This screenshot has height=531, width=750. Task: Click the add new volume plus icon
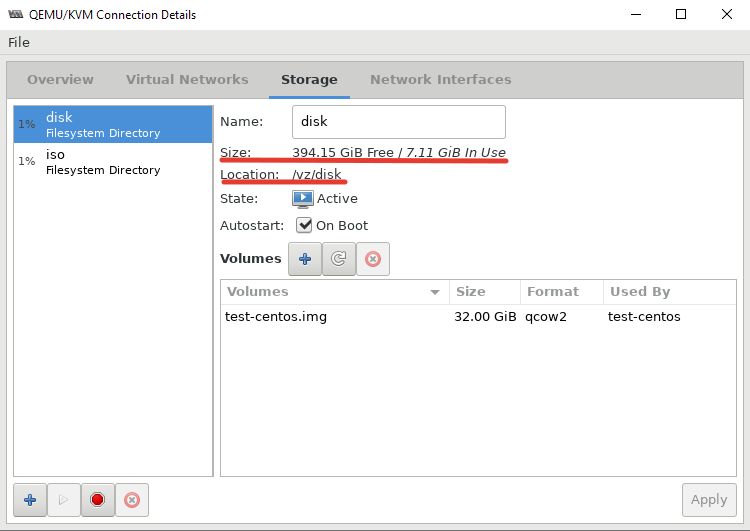coord(305,259)
